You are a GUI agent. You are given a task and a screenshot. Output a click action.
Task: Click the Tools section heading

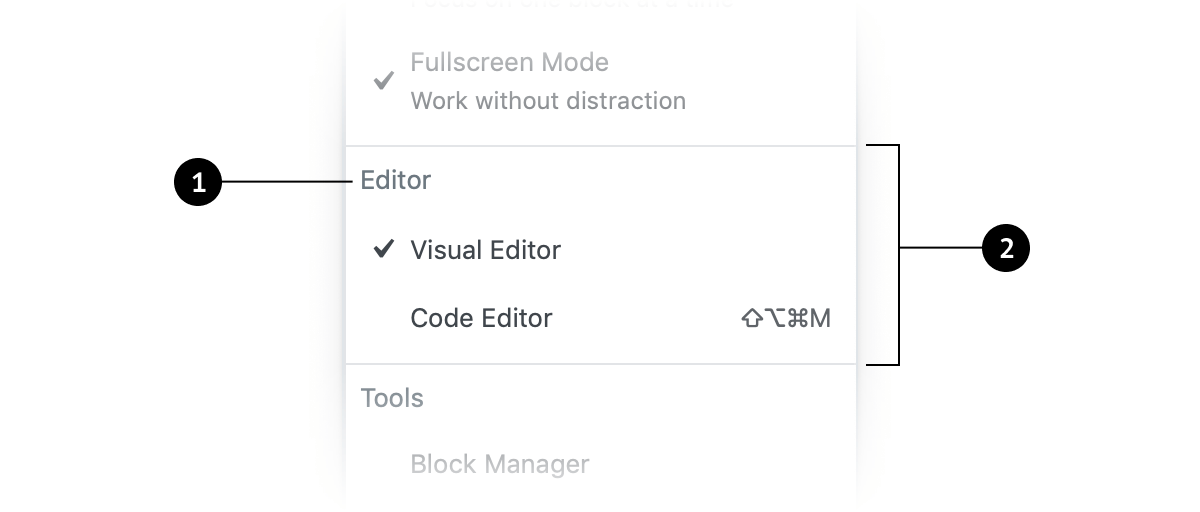[392, 398]
